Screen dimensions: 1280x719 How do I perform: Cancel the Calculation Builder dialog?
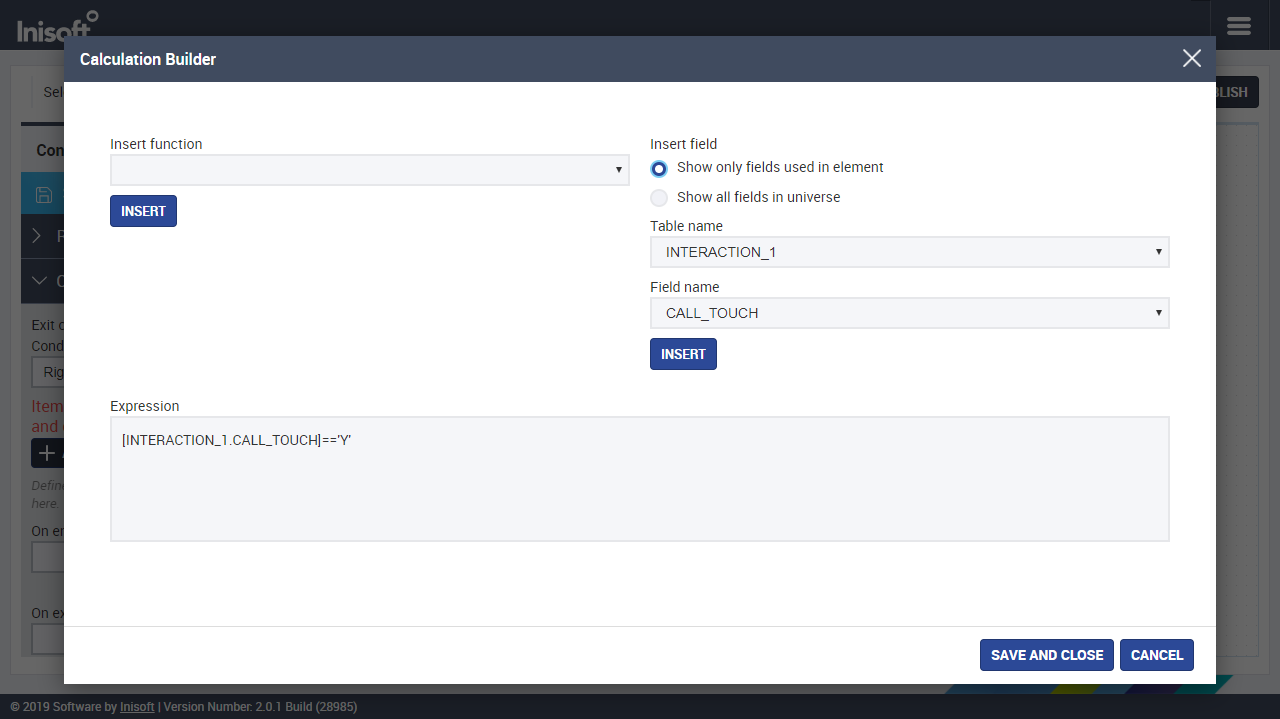1156,655
